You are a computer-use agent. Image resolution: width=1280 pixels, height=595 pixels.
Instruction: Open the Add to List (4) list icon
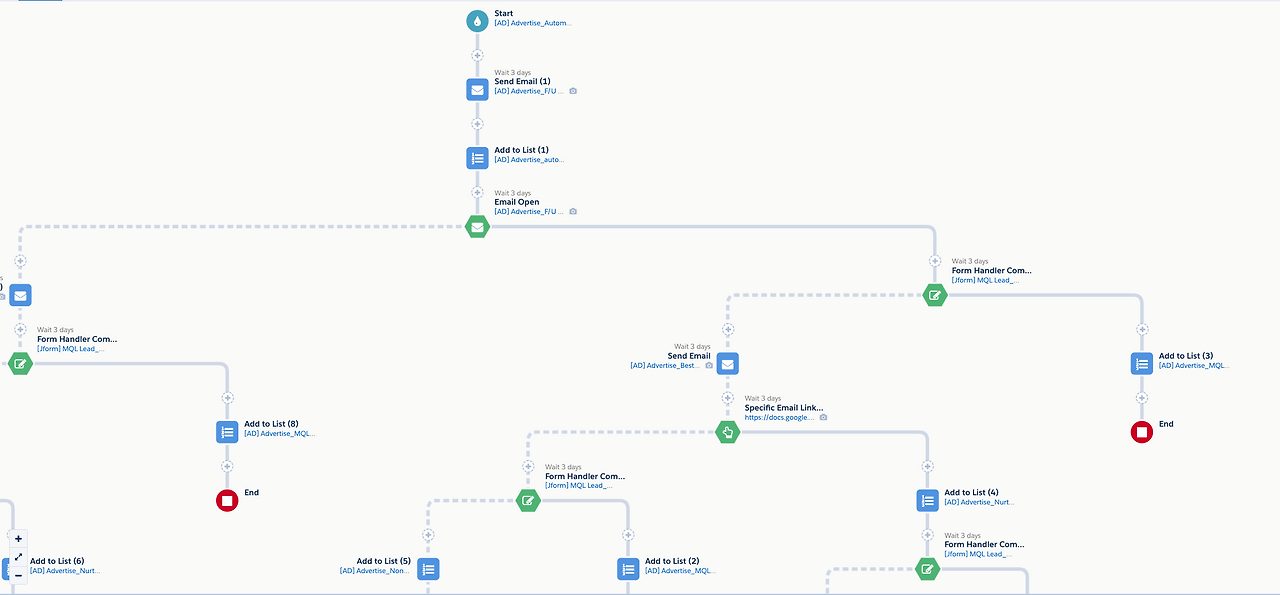(928, 500)
